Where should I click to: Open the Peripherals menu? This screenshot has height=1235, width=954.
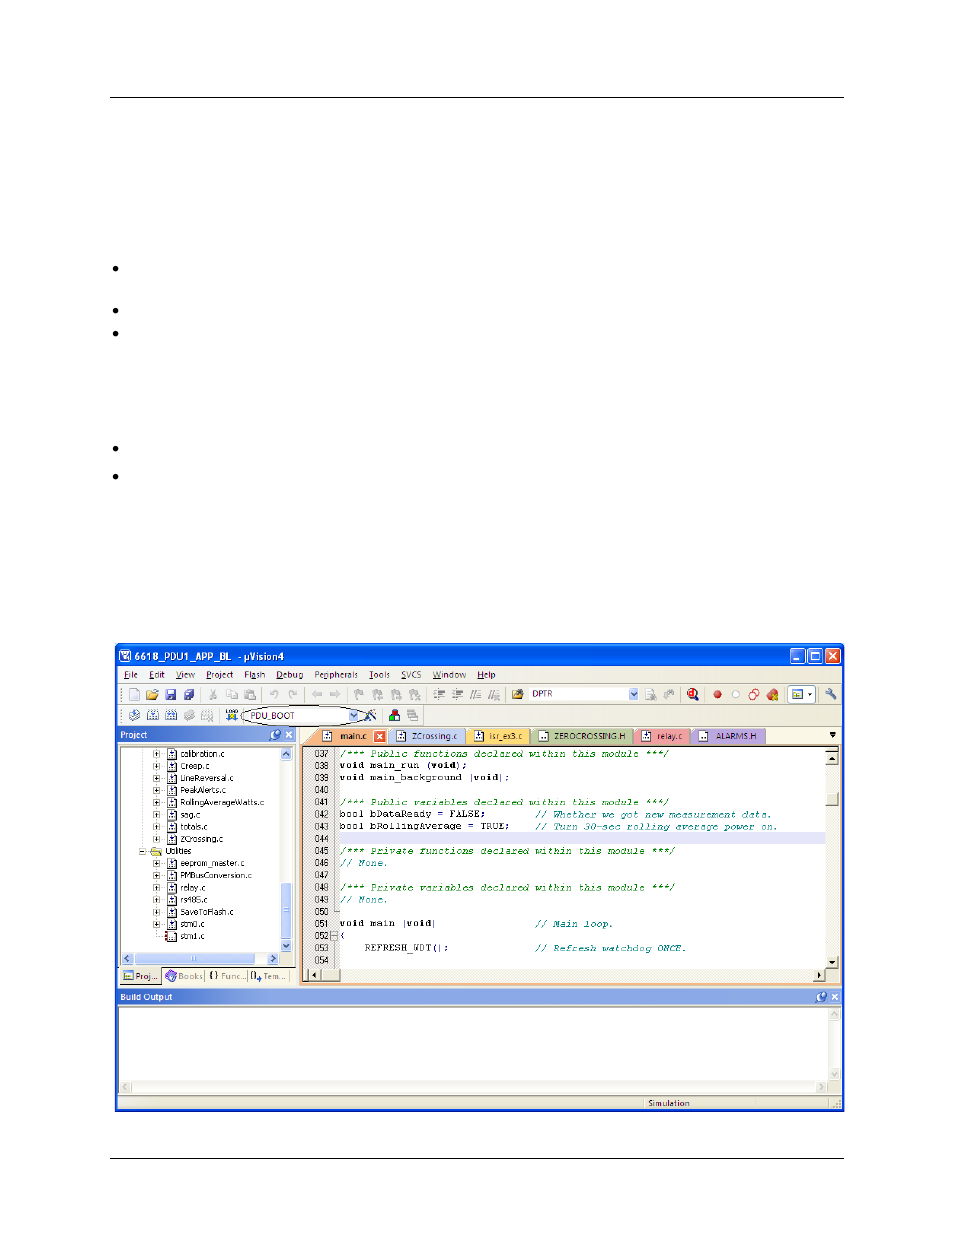pos(336,675)
